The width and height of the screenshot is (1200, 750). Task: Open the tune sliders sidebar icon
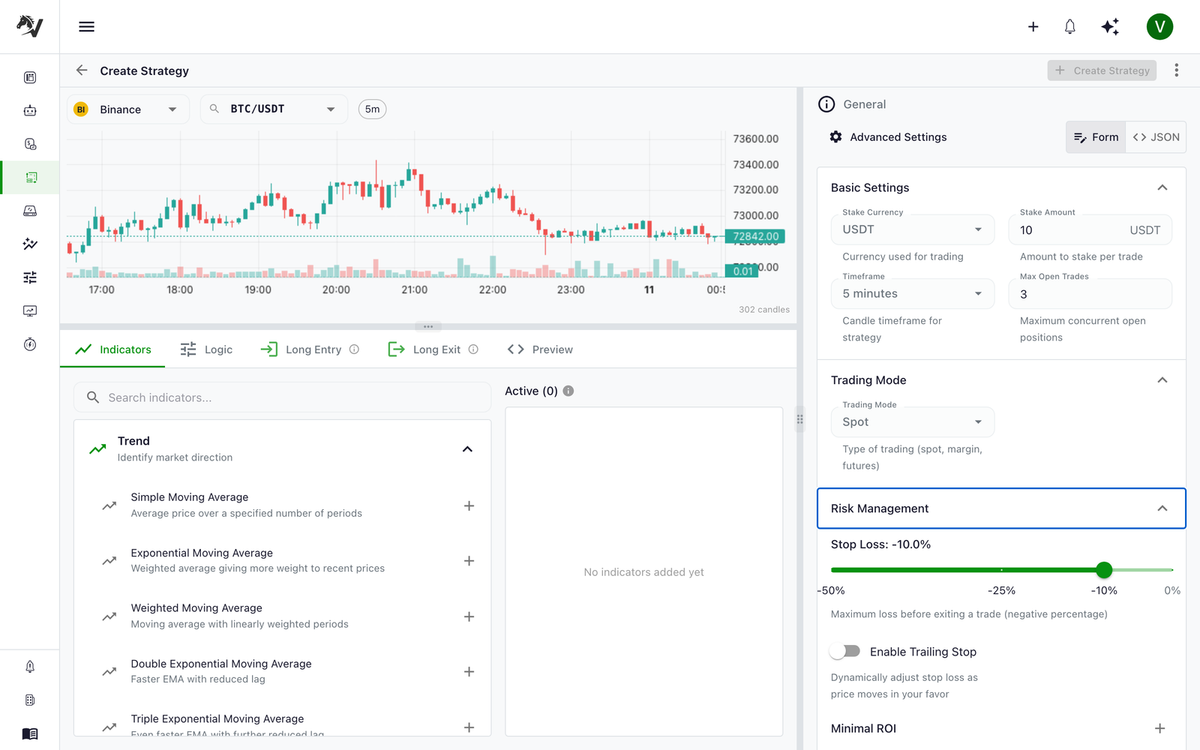(x=30, y=277)
